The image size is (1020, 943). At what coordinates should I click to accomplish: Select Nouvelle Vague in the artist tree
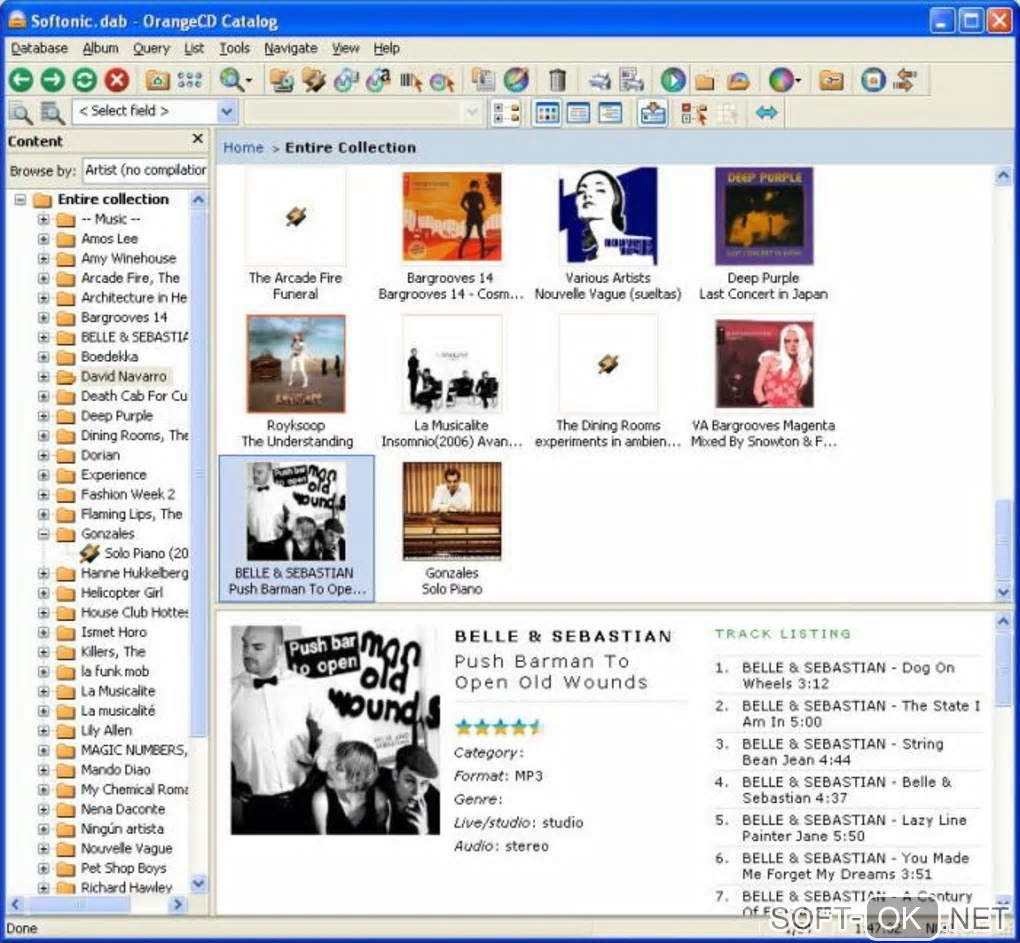(x=127, y=849)
